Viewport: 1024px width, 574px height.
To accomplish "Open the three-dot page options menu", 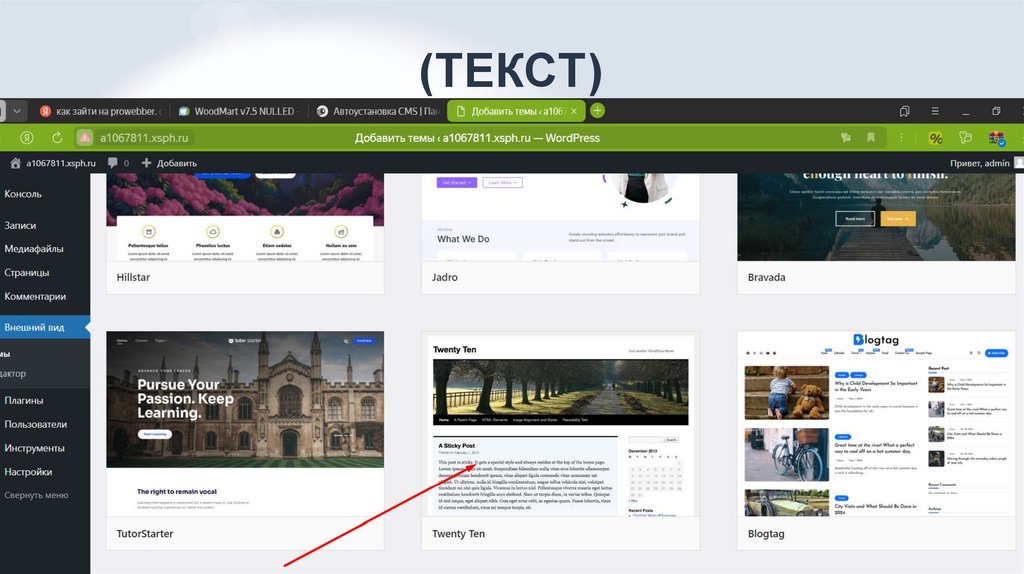I will point(901,138).
